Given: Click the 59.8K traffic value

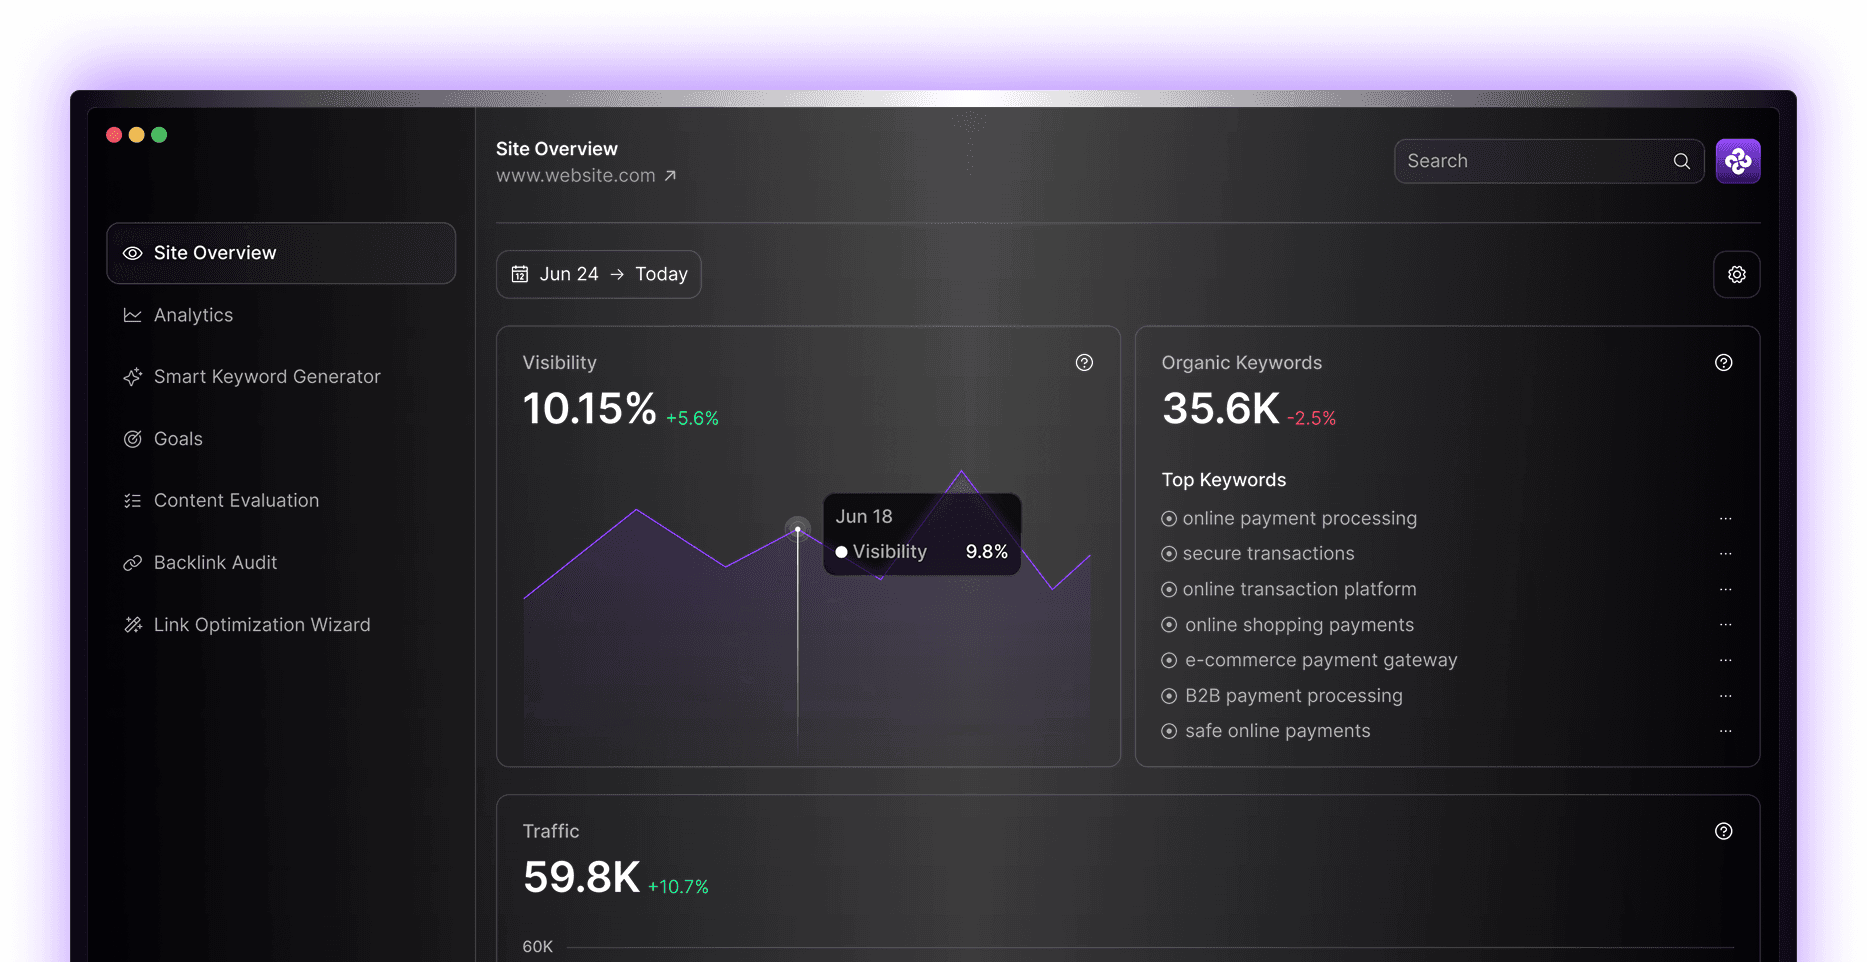Looking at the screenshot, I should [x=582, y=877].
